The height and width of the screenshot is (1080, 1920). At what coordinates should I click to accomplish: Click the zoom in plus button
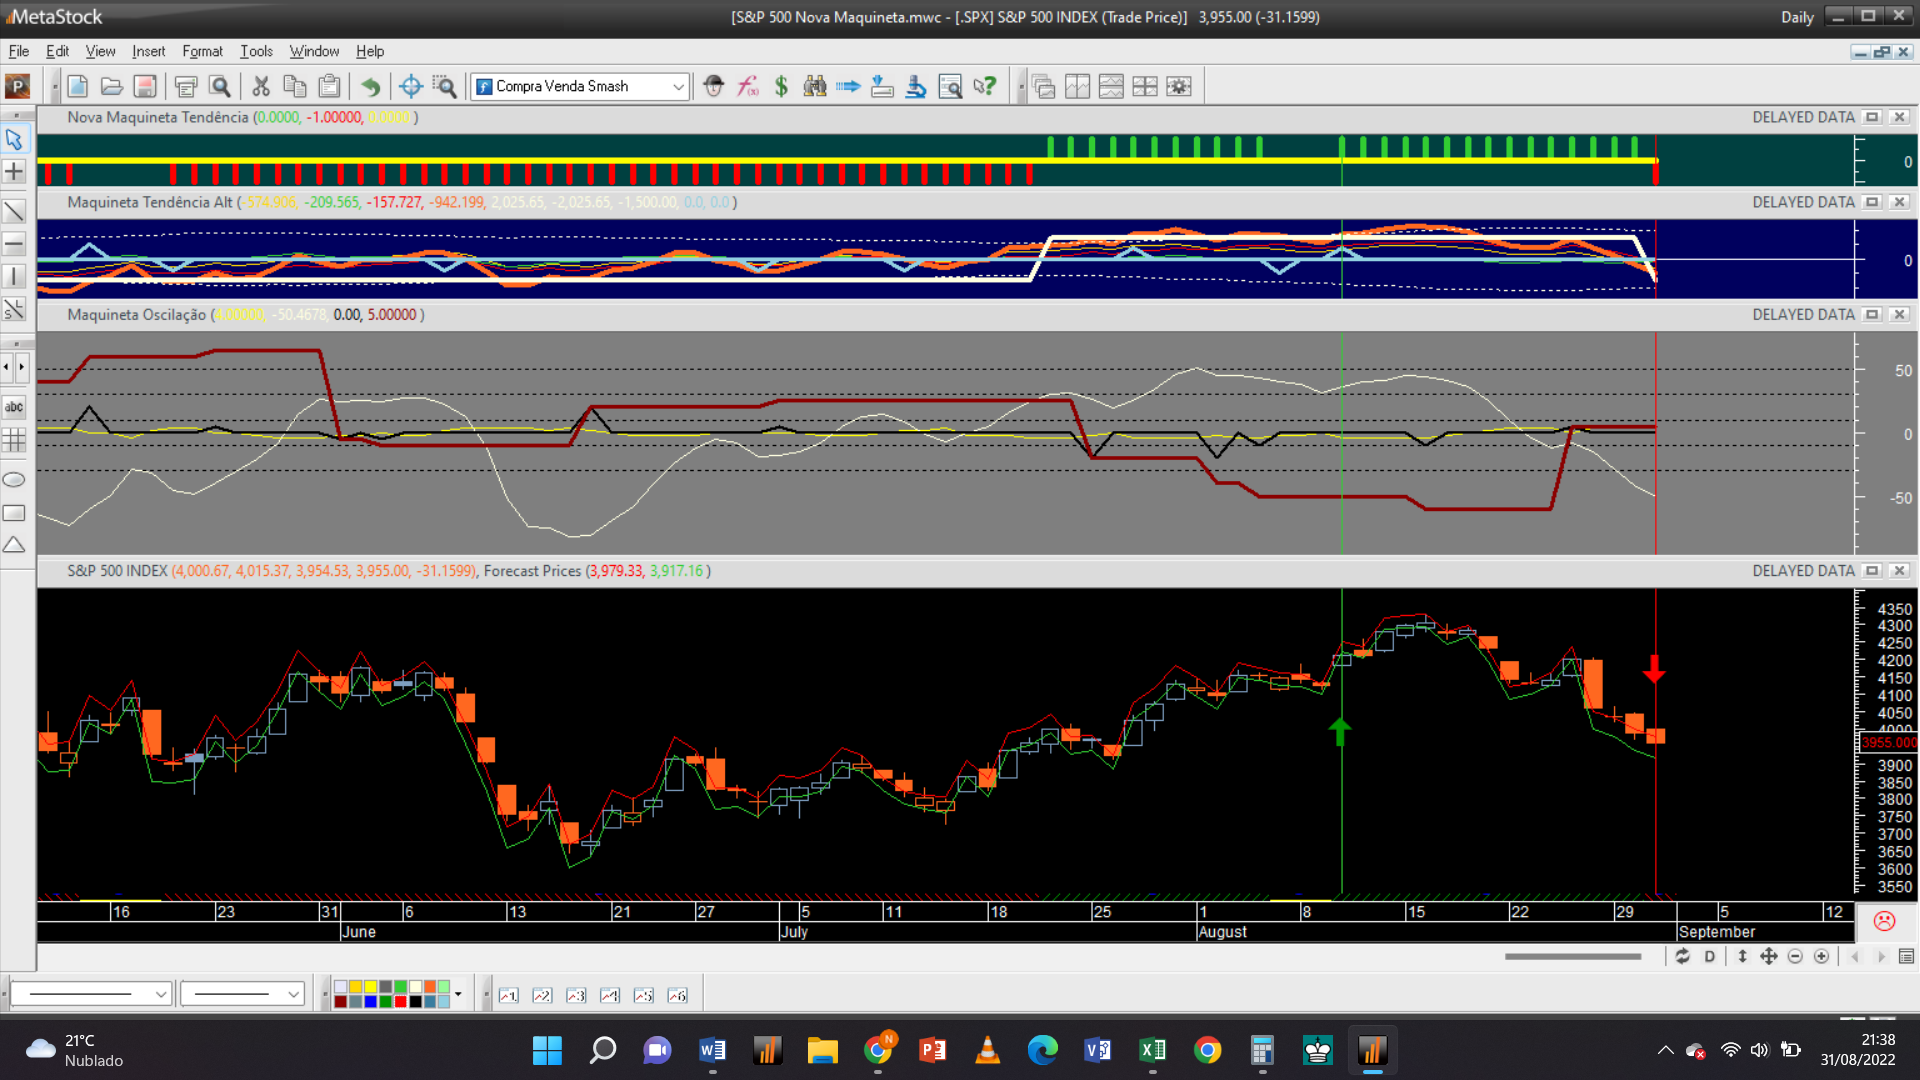(1822, 957)
